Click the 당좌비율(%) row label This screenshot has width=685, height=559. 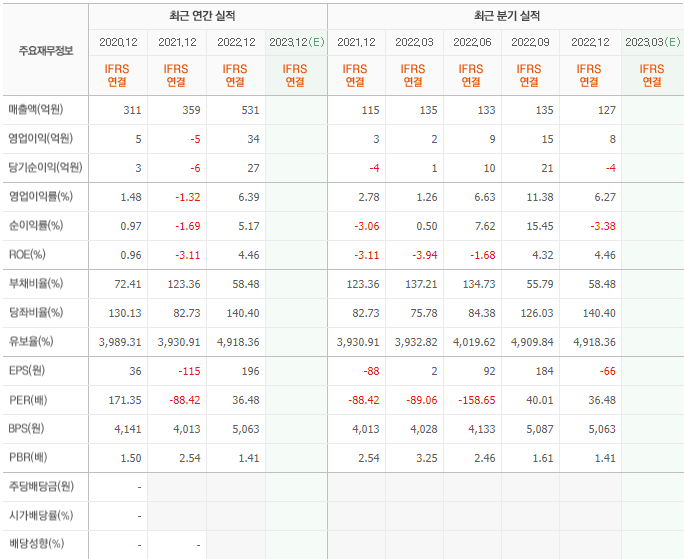(x=36, y=313)
